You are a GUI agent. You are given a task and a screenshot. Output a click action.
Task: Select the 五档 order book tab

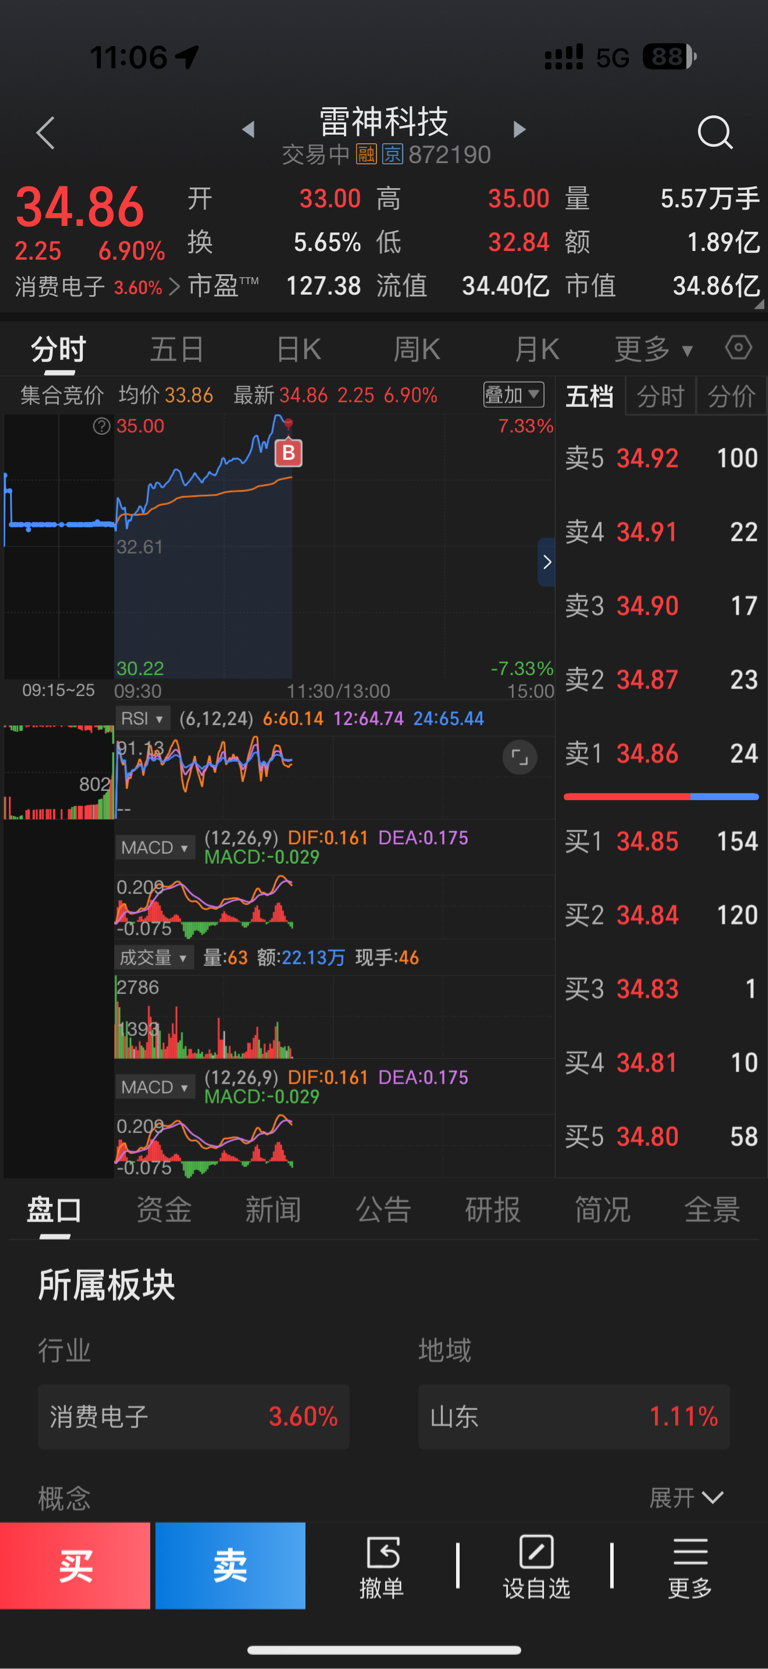click(x=590, y=397)
